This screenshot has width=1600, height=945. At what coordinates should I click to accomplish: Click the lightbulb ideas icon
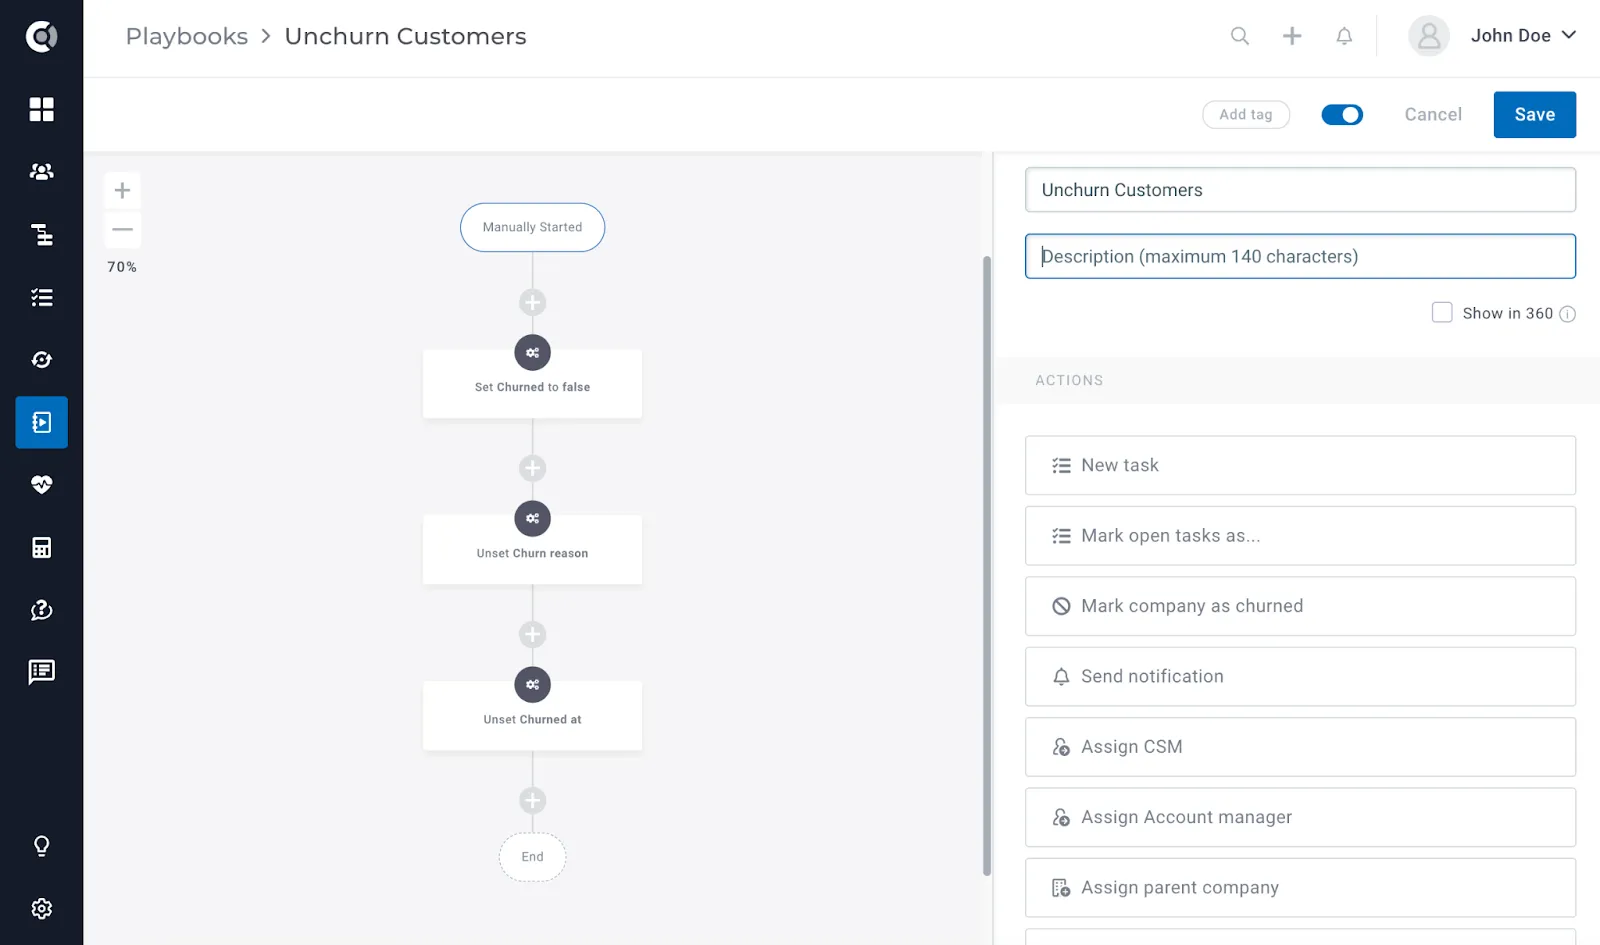pyautogui.click(x=41, y=846)
